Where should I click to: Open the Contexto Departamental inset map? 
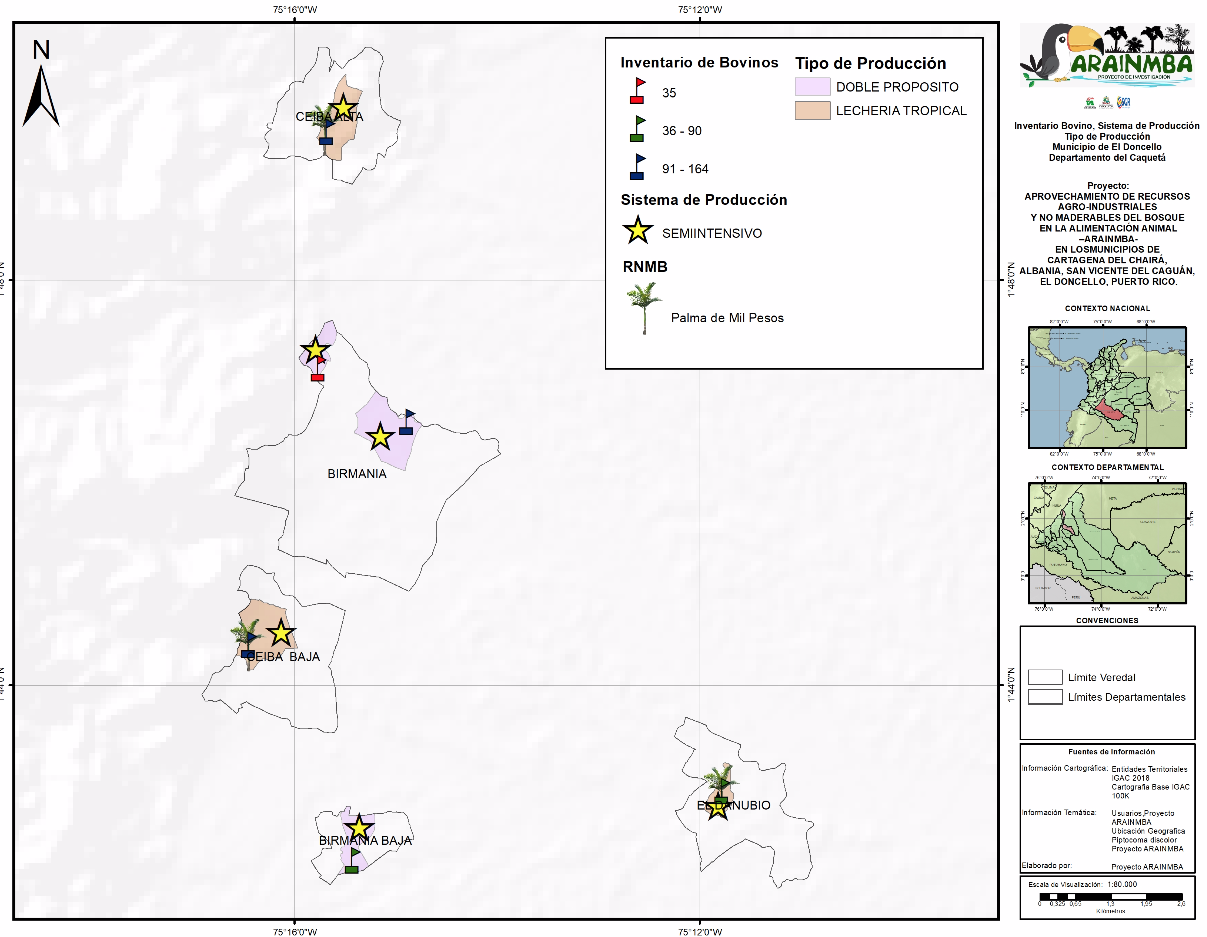[1107, 543]
